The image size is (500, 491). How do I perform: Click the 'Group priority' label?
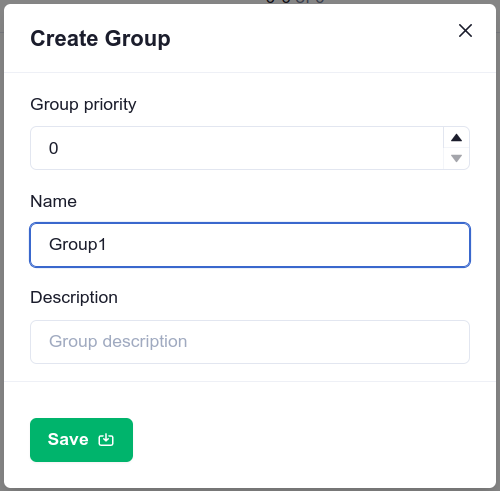[x=83, y=105]
